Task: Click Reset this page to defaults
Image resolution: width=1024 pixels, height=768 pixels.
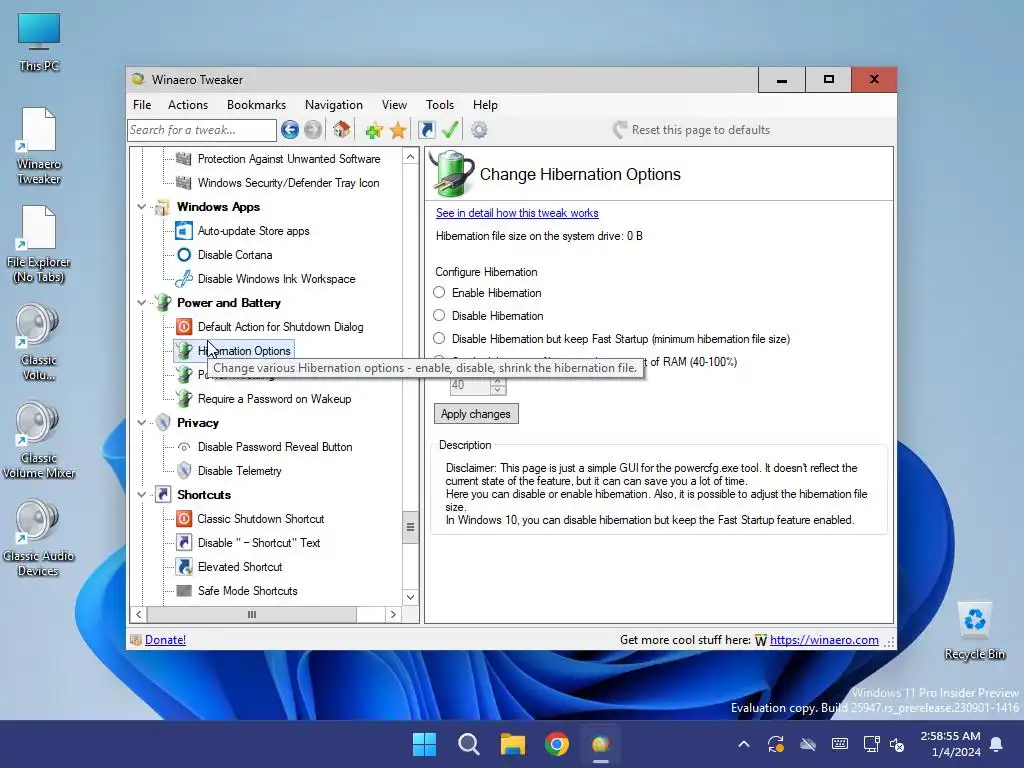Action: click(692, 130)
